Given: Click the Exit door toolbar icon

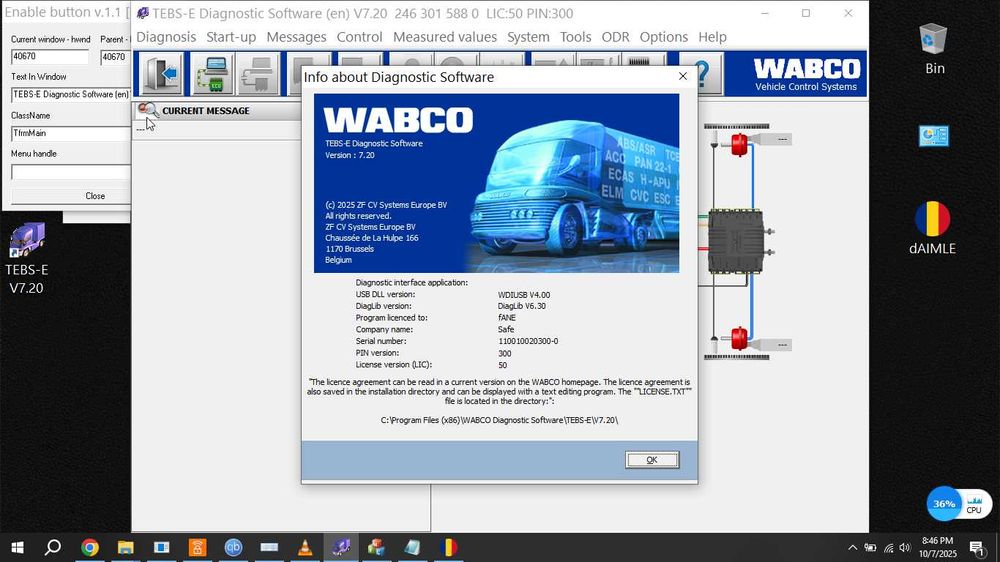Looking at the screenshot, I should 161,73.
